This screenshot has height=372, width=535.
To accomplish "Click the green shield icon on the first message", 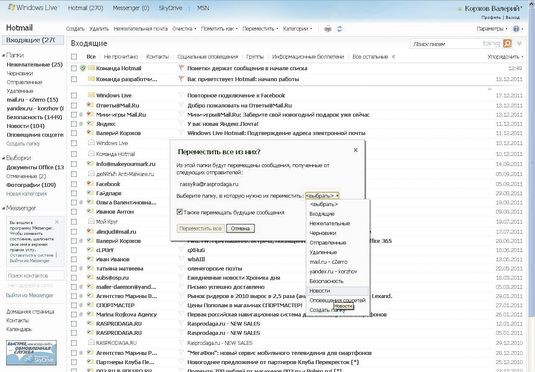I will pyautogui.click(x=83, y=68).
